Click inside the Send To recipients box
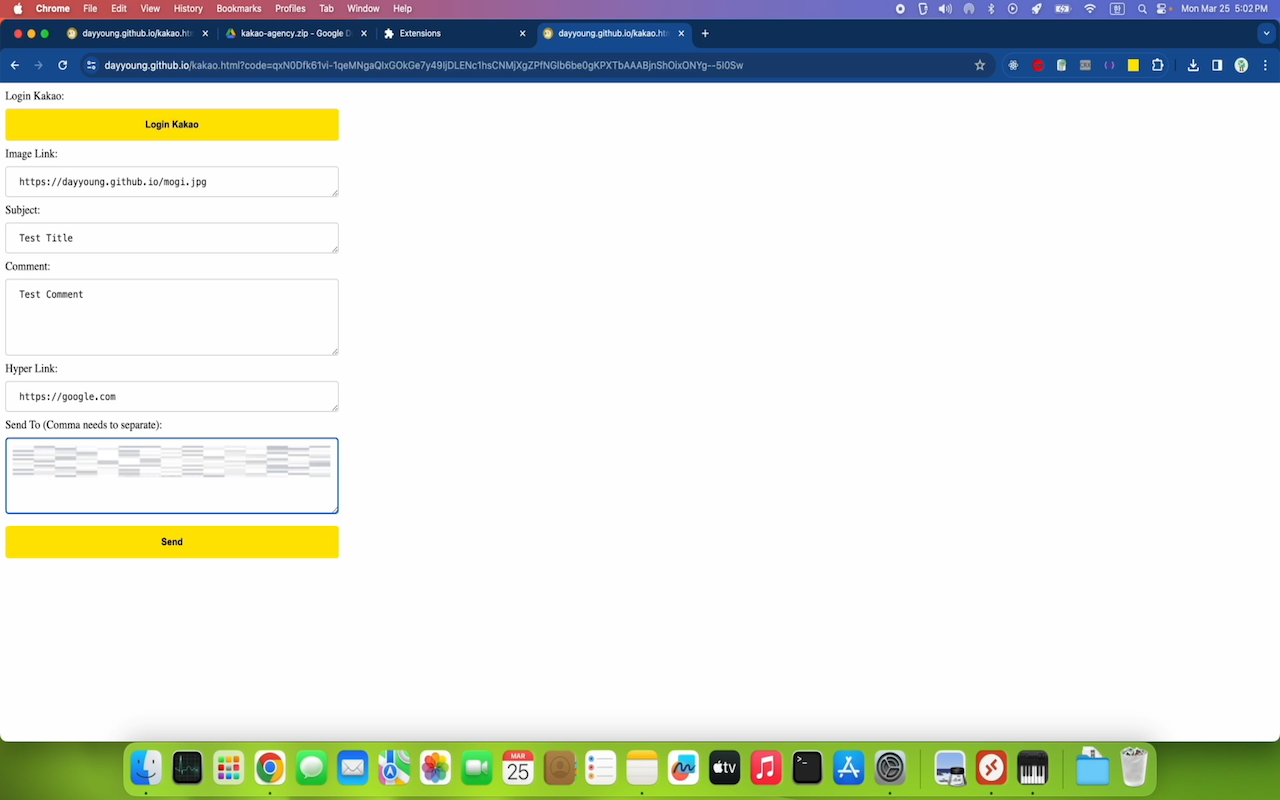This screenshot has width=1280, height=800. click(172, 476)
